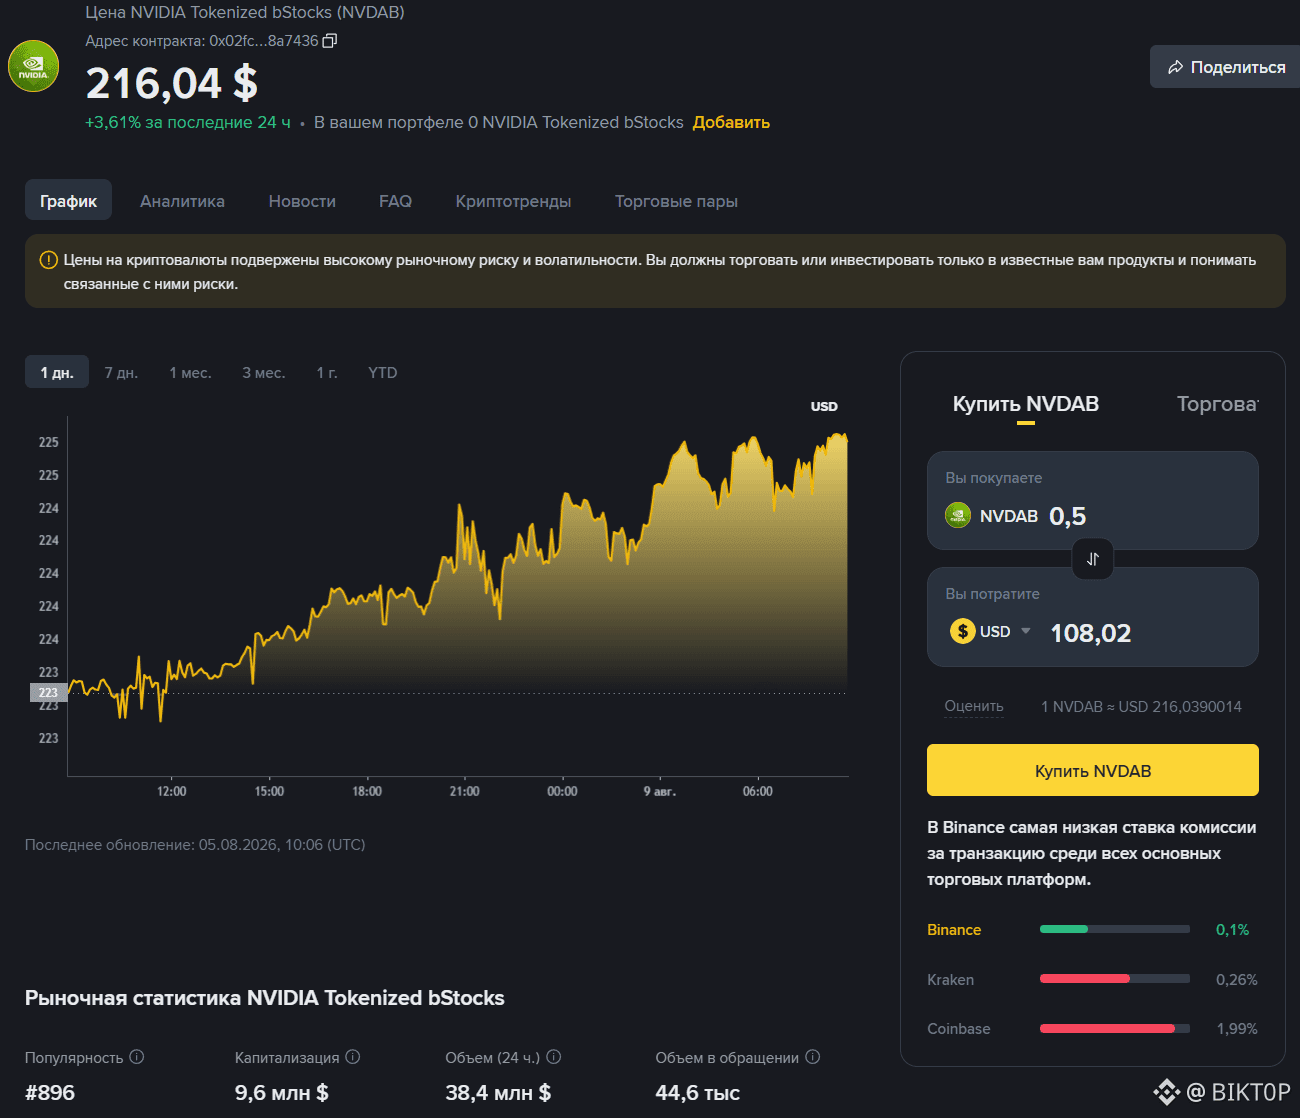Open info icon next to Объем в обращении
This screenshot has height=1118, width=1300.
[813, 1057]
